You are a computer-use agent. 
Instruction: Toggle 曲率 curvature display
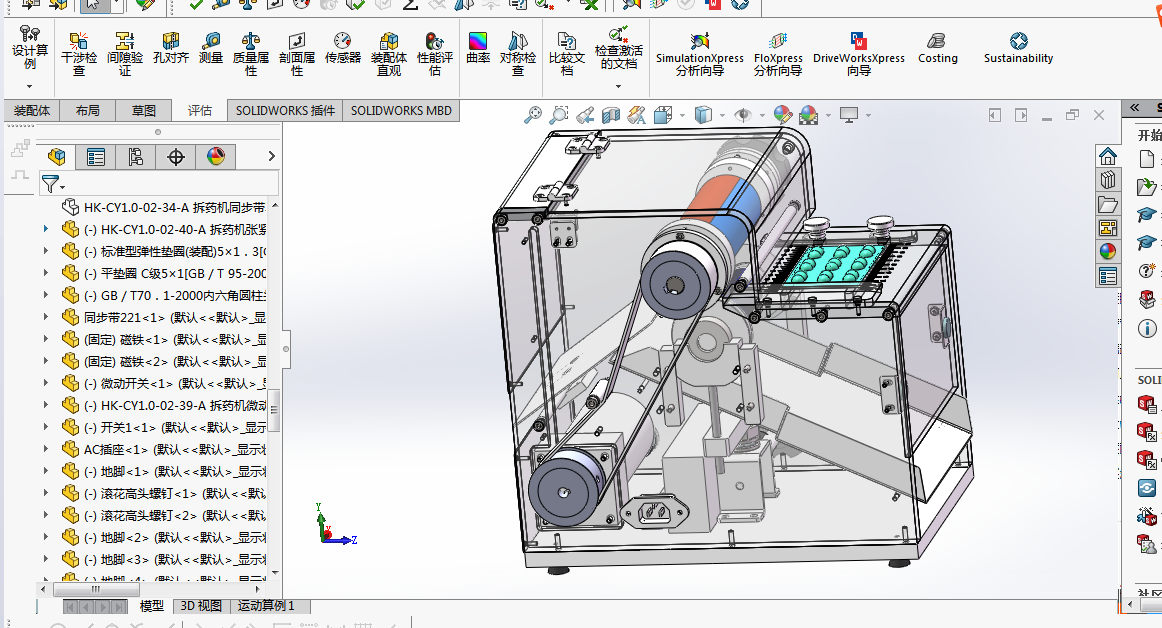[x=478, y=47]
